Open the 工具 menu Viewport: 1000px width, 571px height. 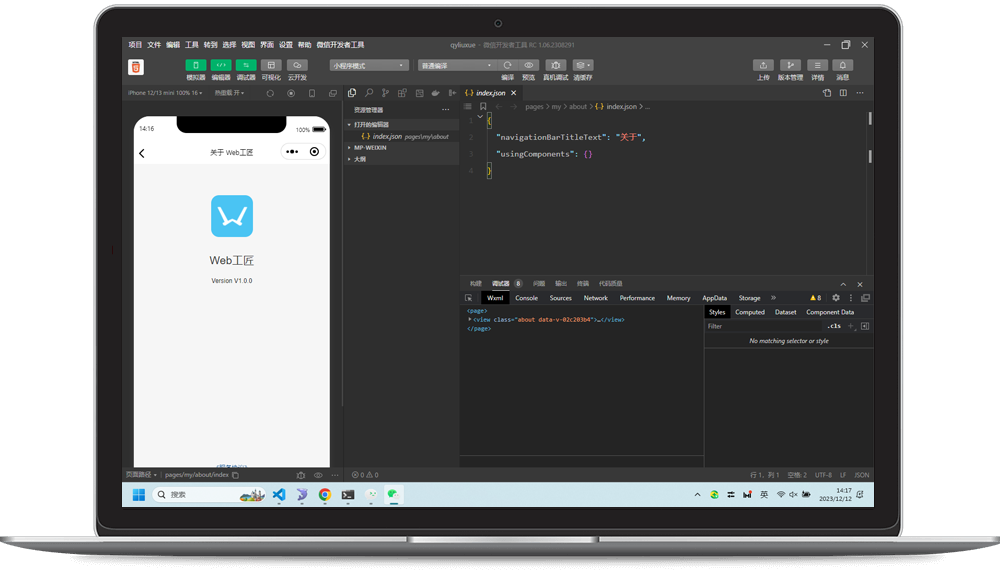(192, 45)
